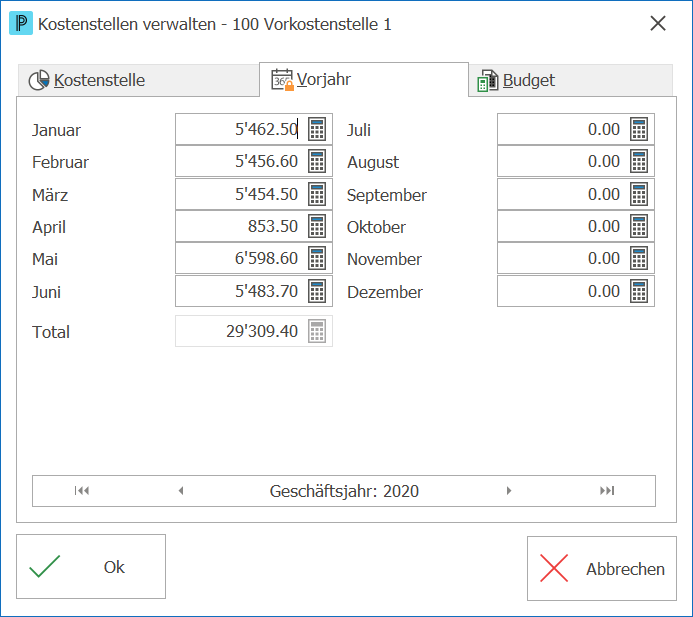Click the April amount field 853.50
The height and width of the screenshot is (617, 693).
pyautogui.click(x=254, y=226)
